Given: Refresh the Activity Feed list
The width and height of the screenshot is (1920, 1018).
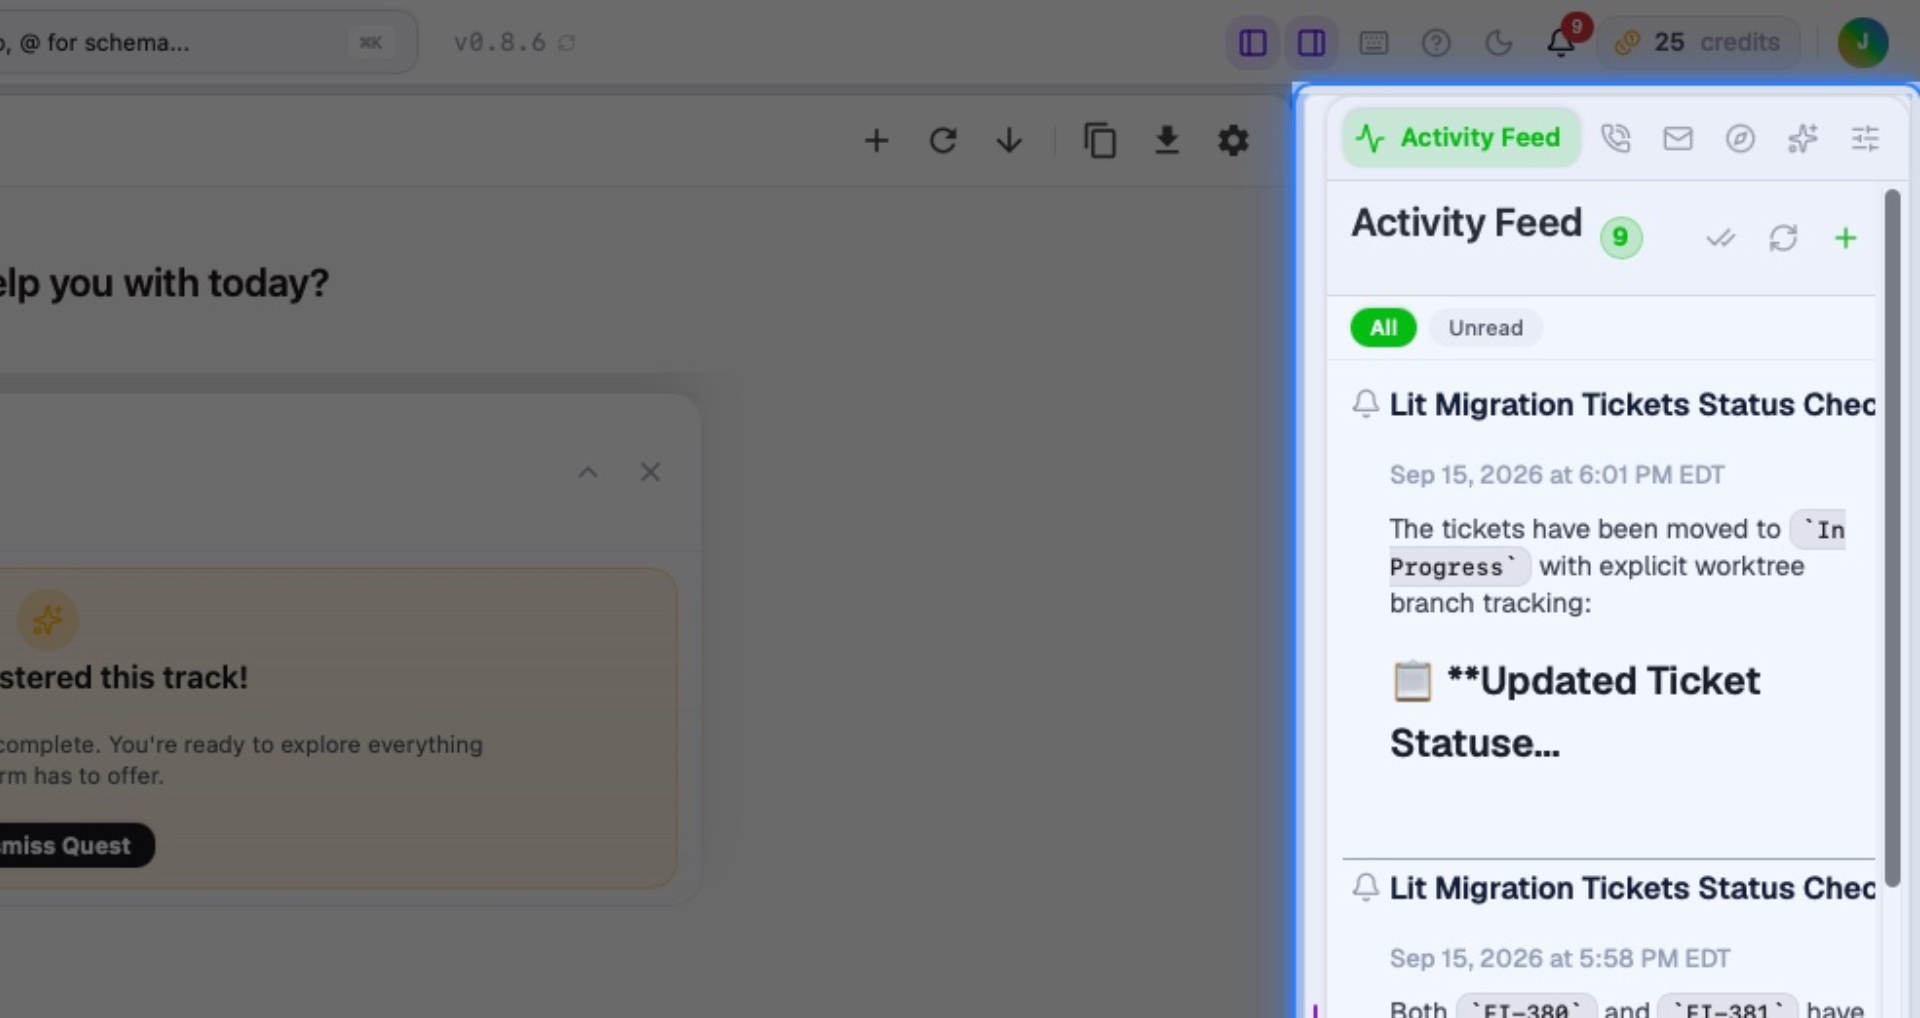Looking at the screenshot, I should coord(1783,238).
